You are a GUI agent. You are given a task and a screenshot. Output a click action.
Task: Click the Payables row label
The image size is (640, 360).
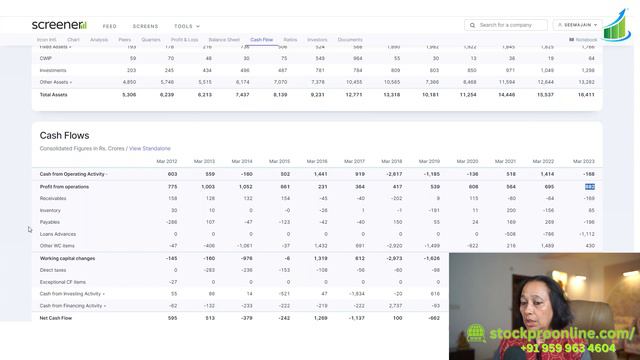pos(50,222)
